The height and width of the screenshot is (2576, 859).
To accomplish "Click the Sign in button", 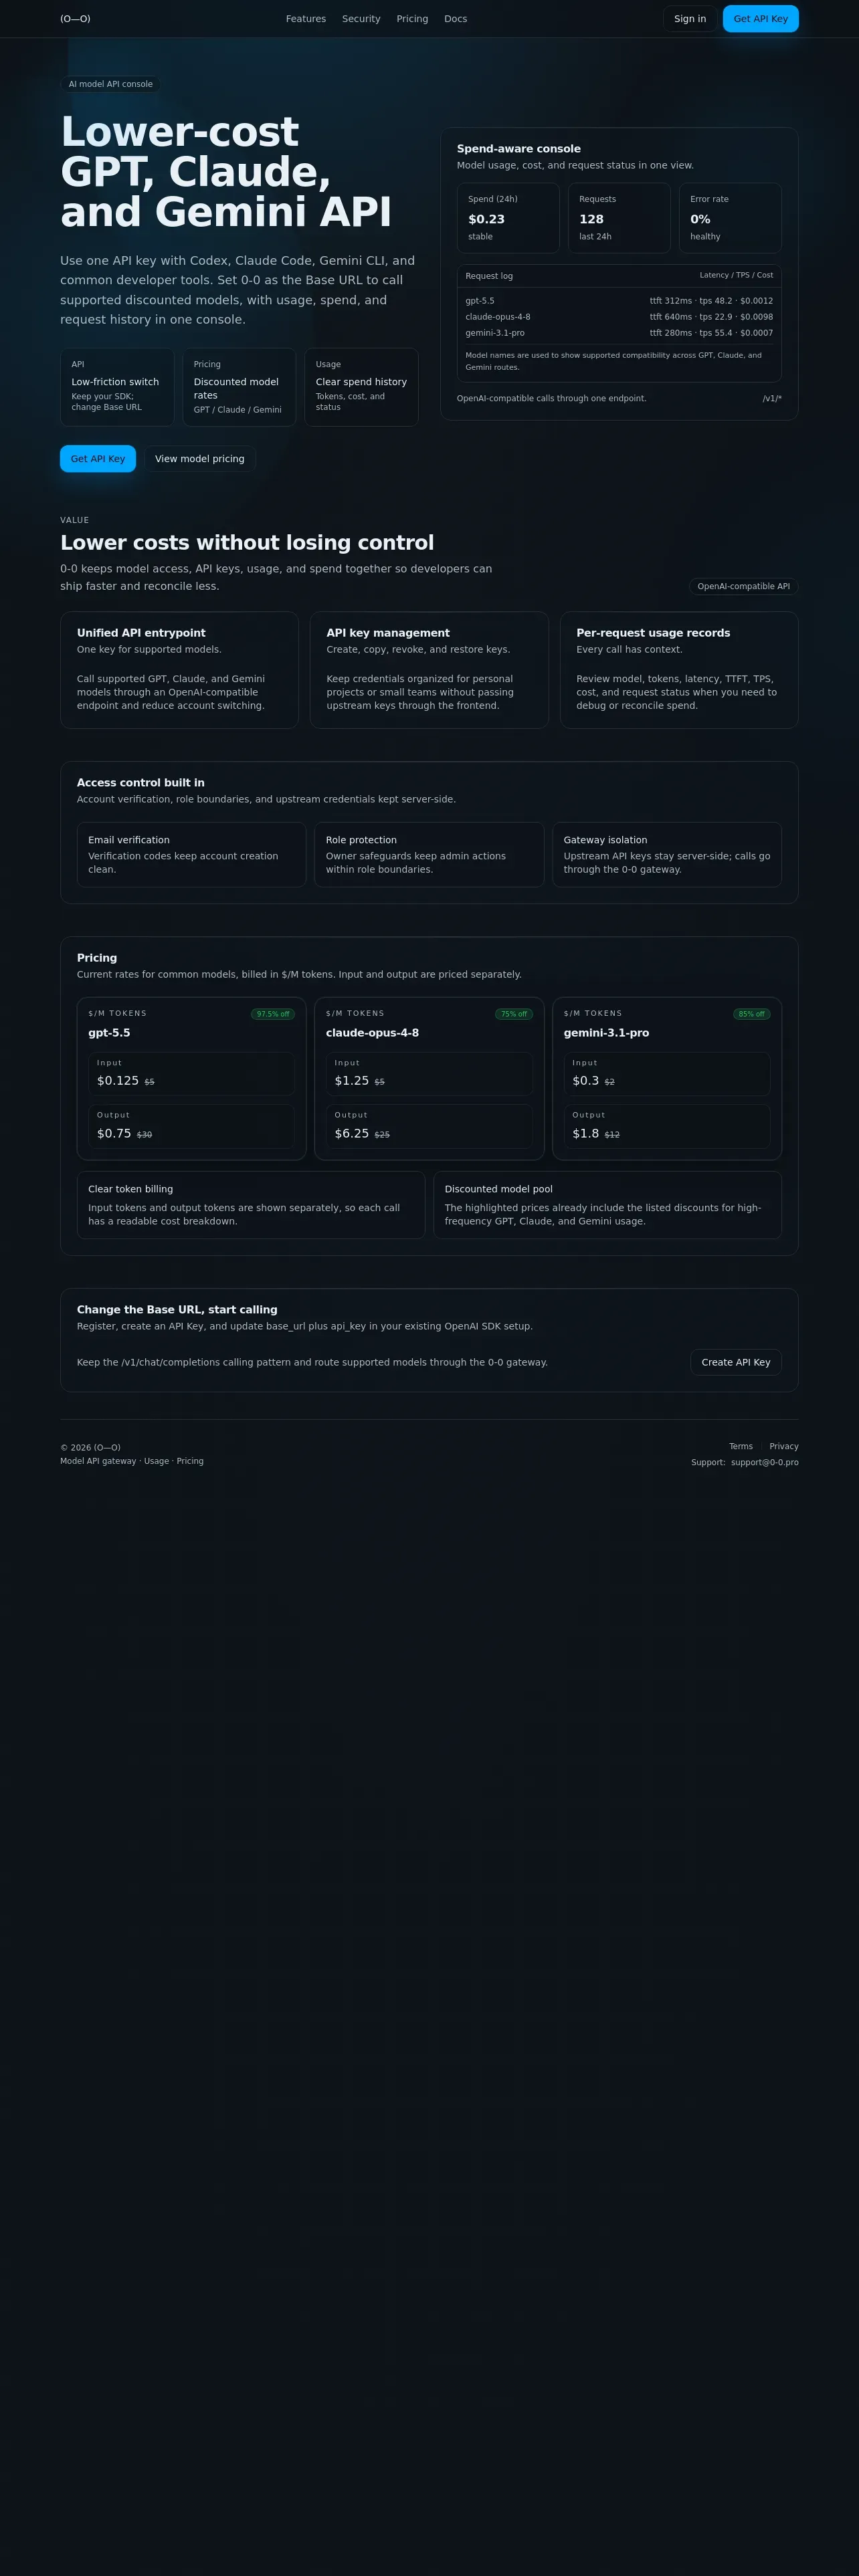I will [690, 19].
